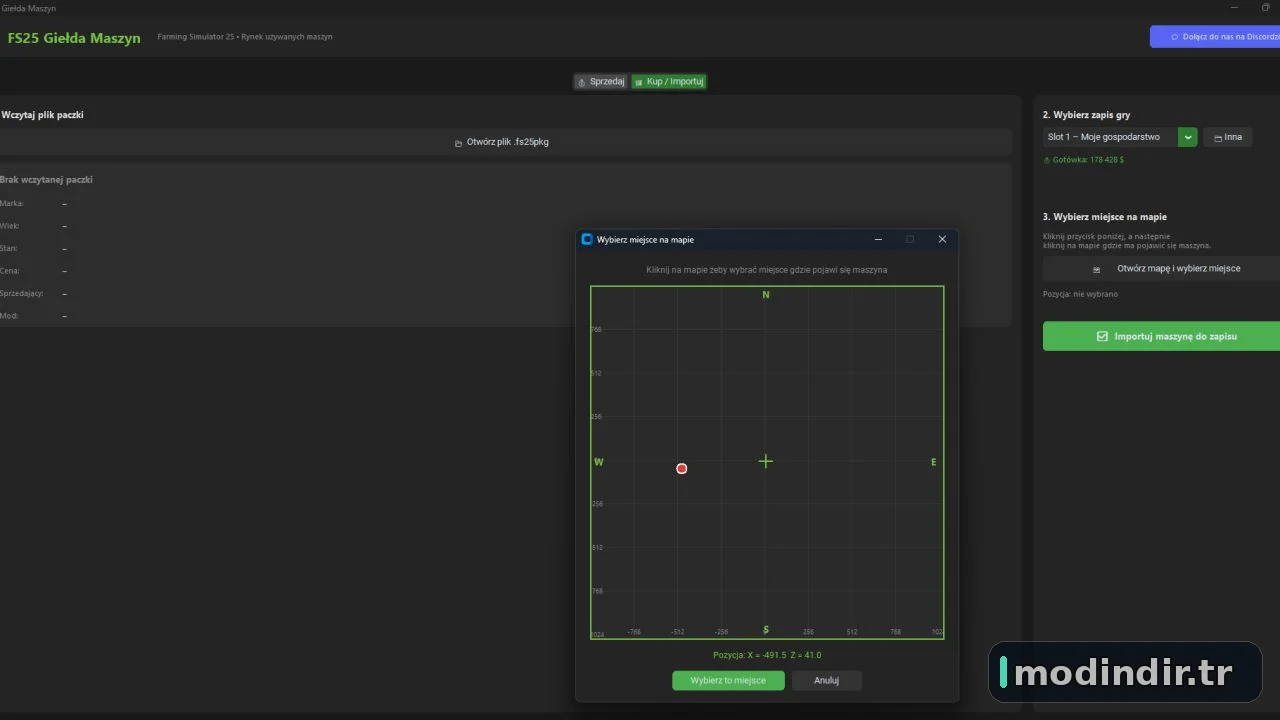Click the FS25 Giełda Maszyn logo title
This screenshot has height=720, width=1280.
[74, 38]
